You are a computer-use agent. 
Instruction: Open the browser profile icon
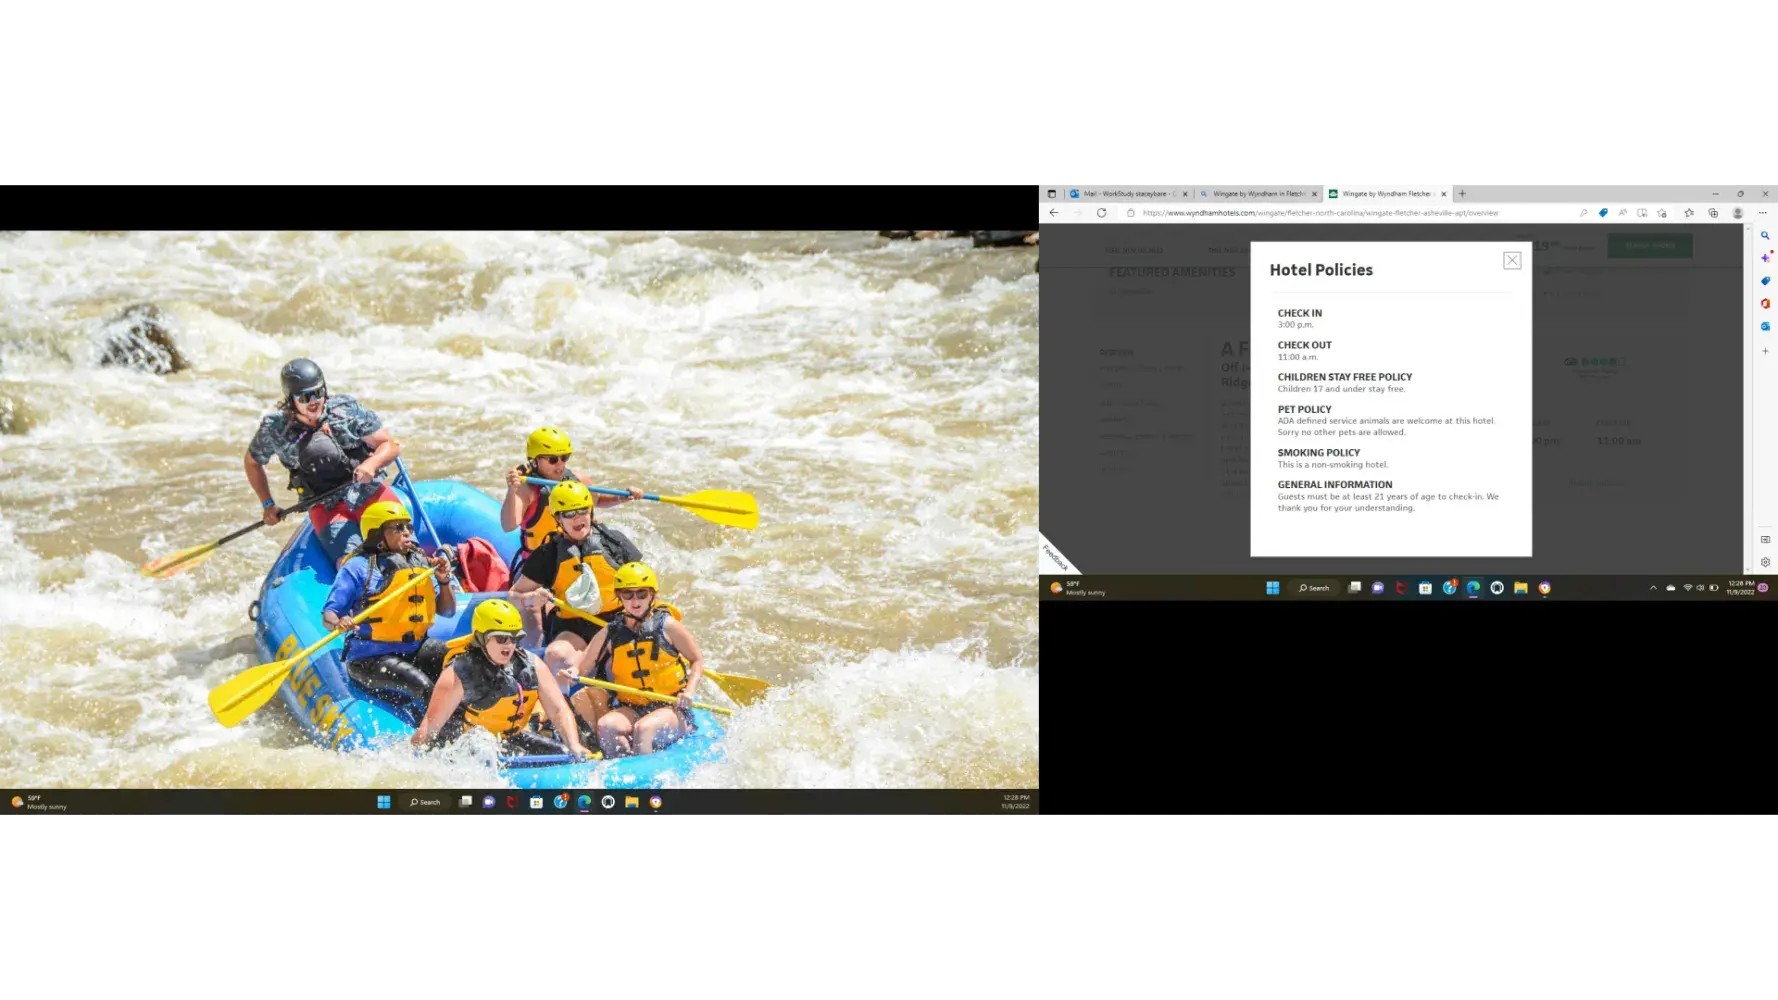1738,213
